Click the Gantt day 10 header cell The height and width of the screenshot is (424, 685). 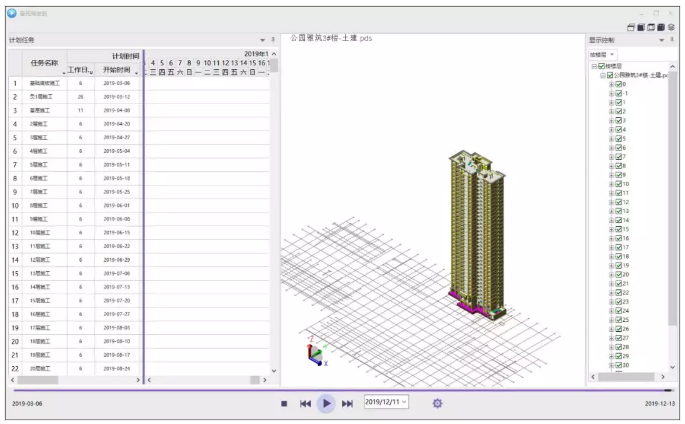[207, 63]
